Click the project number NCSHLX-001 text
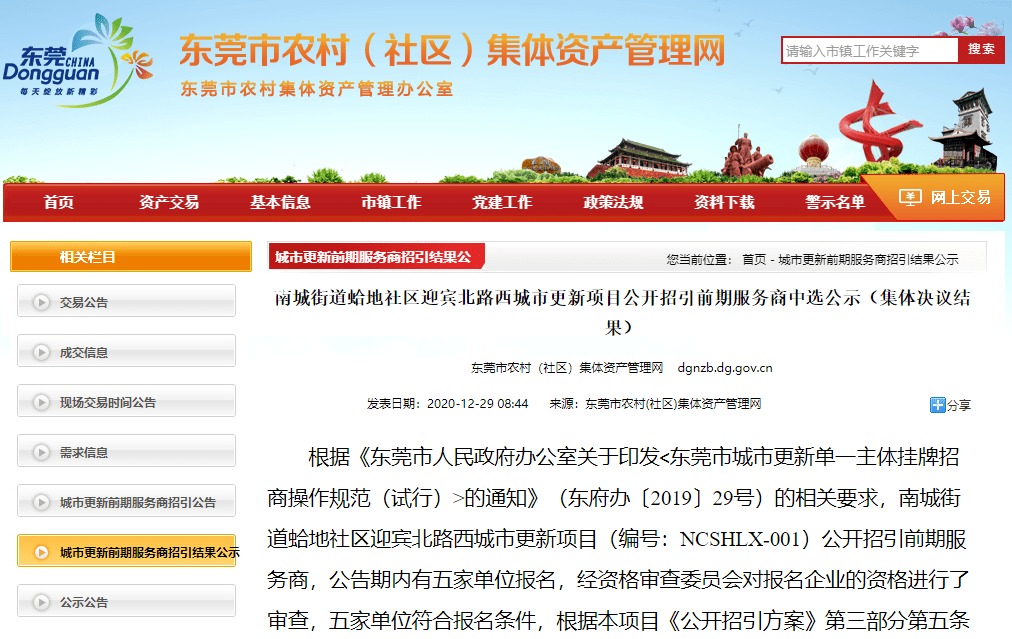This screenshot has height=639, width=1012. pos(740,539)
